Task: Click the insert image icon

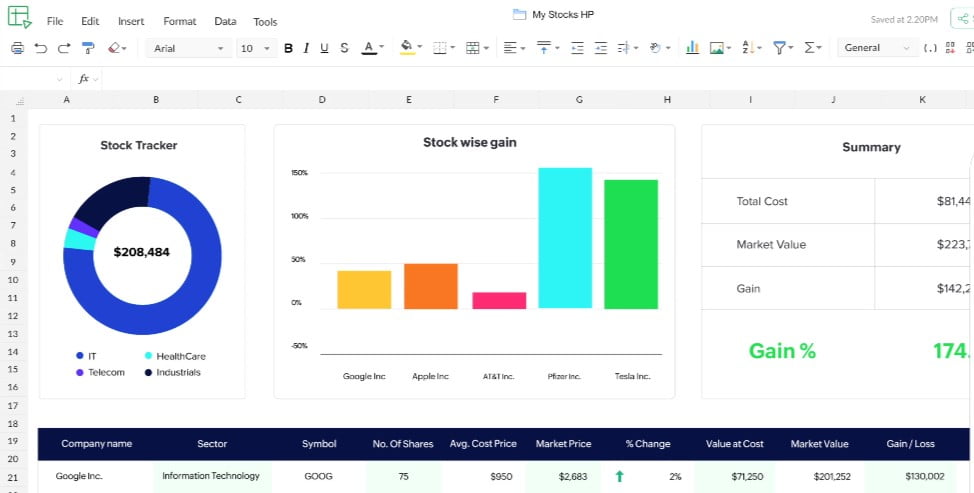Action: coord(717,48)
